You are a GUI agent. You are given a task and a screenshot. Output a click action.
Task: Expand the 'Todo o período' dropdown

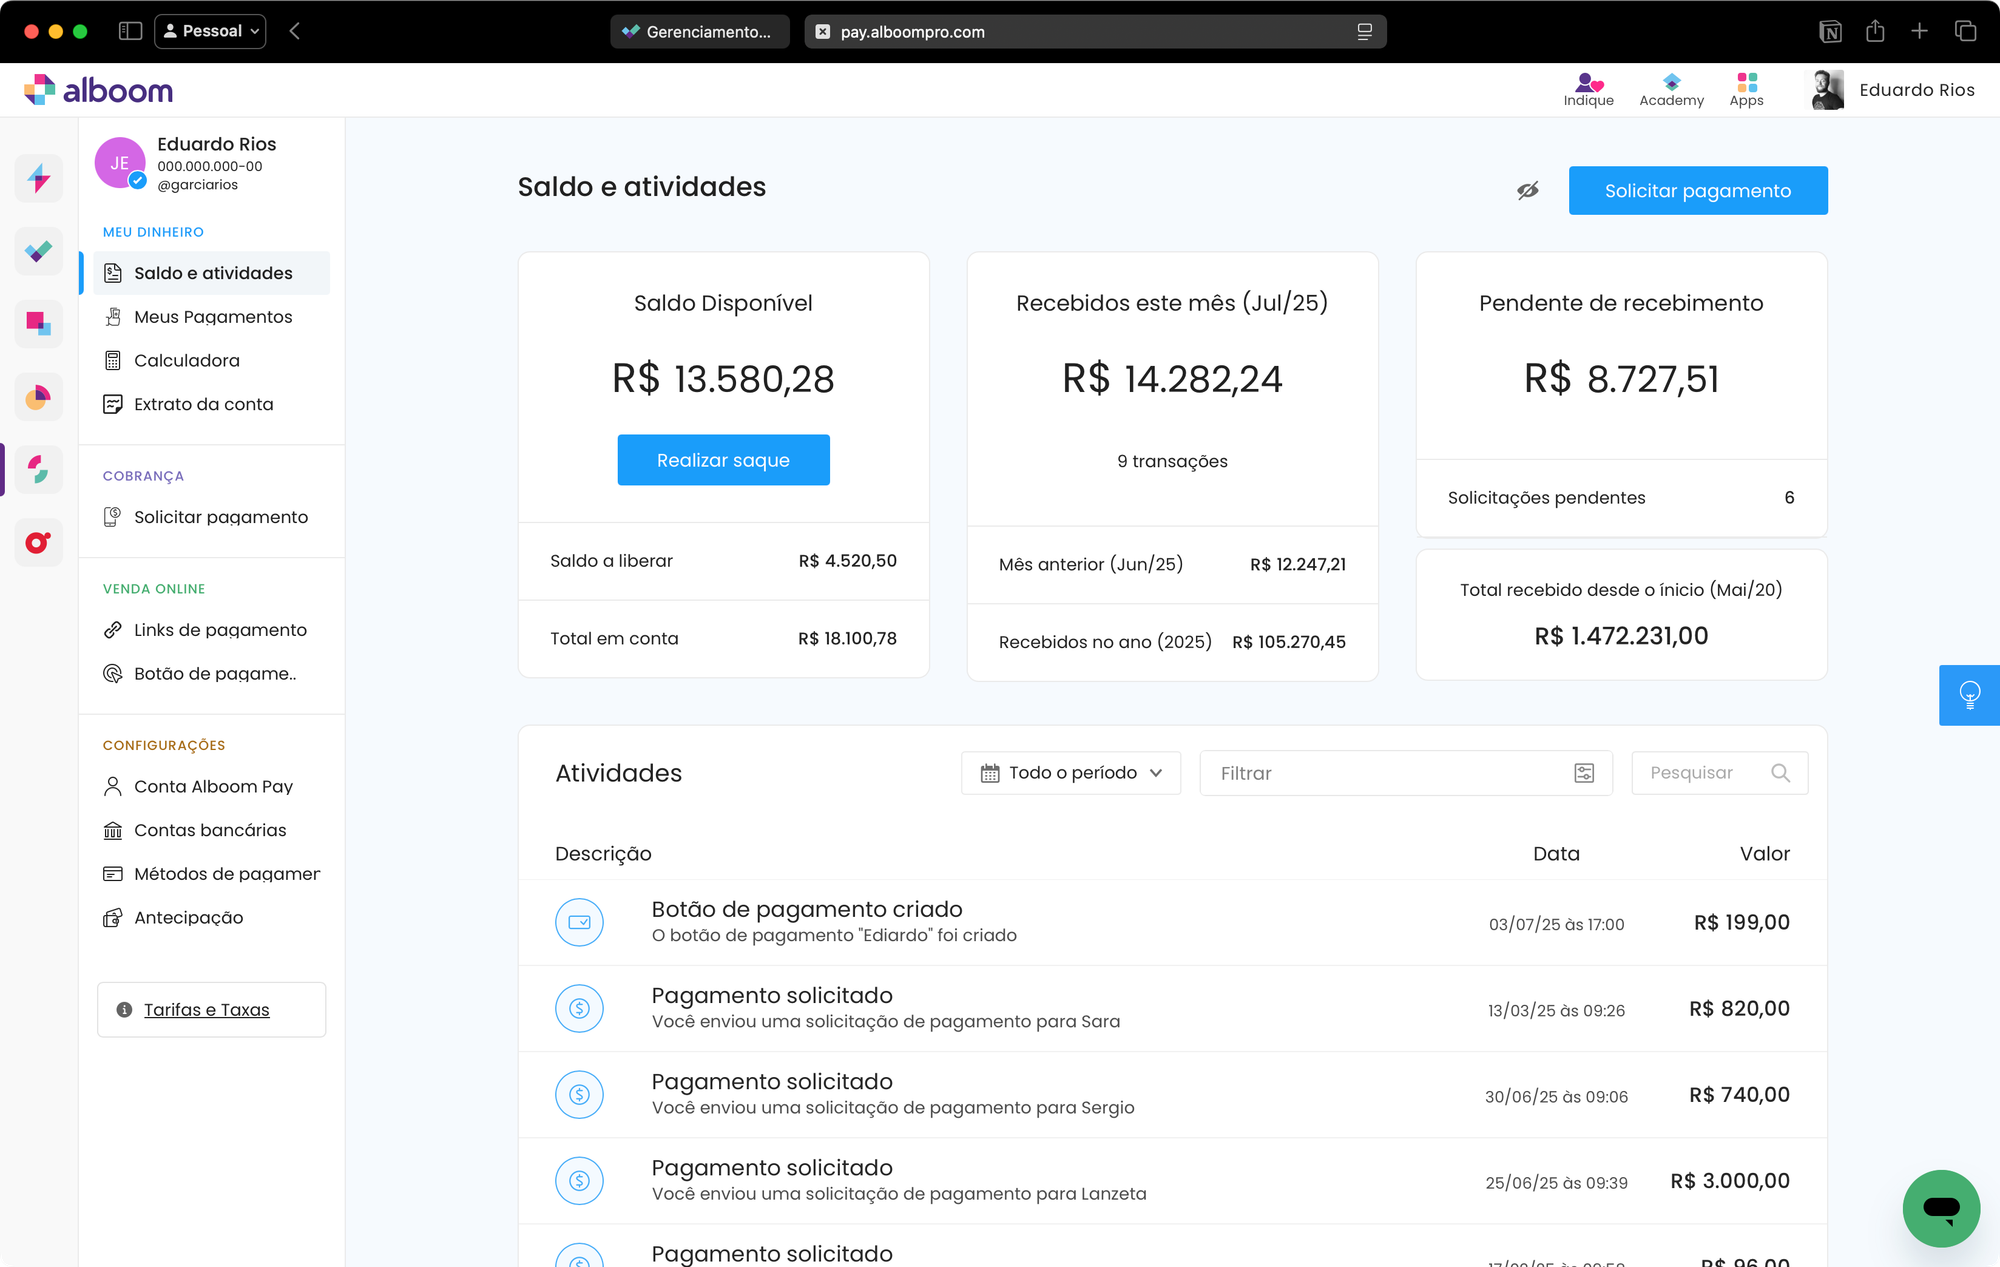coord(1071,772)
